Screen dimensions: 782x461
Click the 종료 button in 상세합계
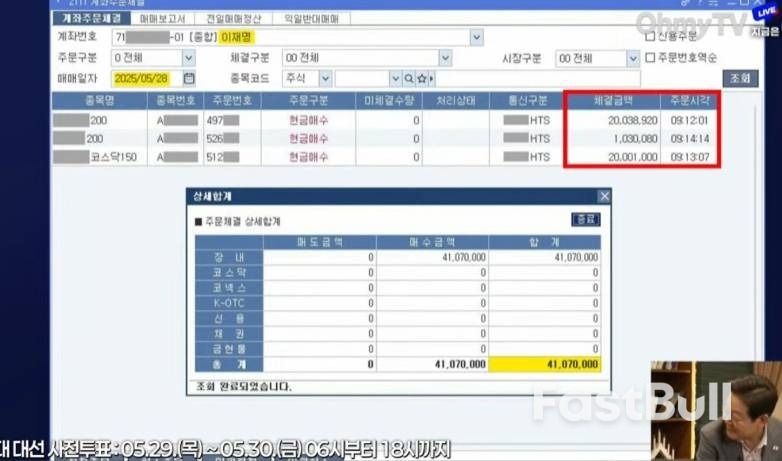coord(586,220)
